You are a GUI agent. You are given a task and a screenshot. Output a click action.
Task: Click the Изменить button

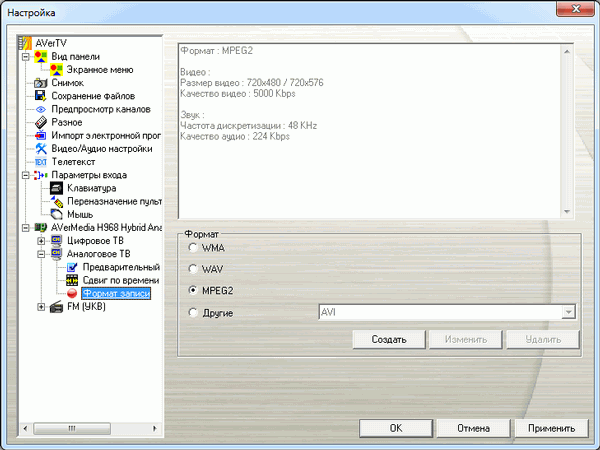466,339
